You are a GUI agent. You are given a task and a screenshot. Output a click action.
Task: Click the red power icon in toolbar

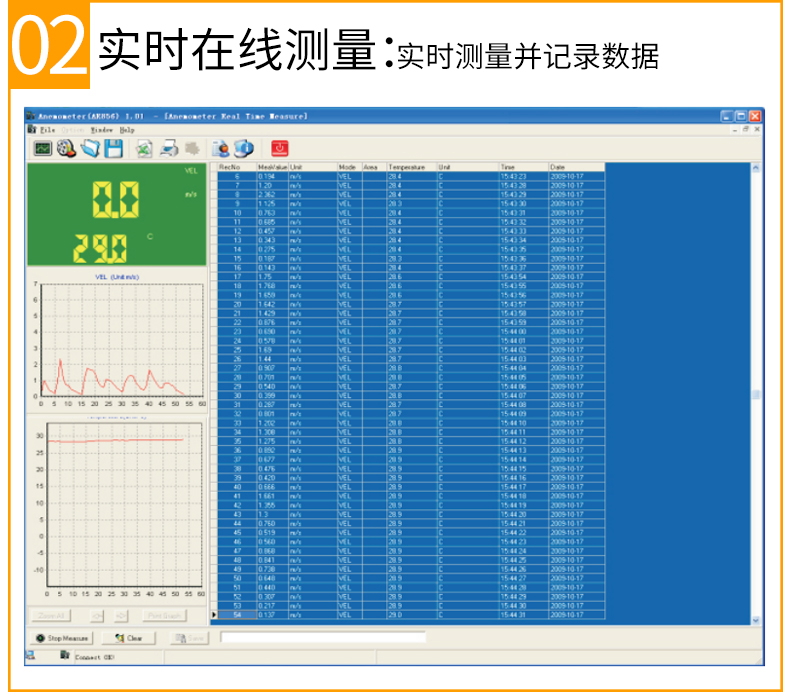[x=280, y=148]
